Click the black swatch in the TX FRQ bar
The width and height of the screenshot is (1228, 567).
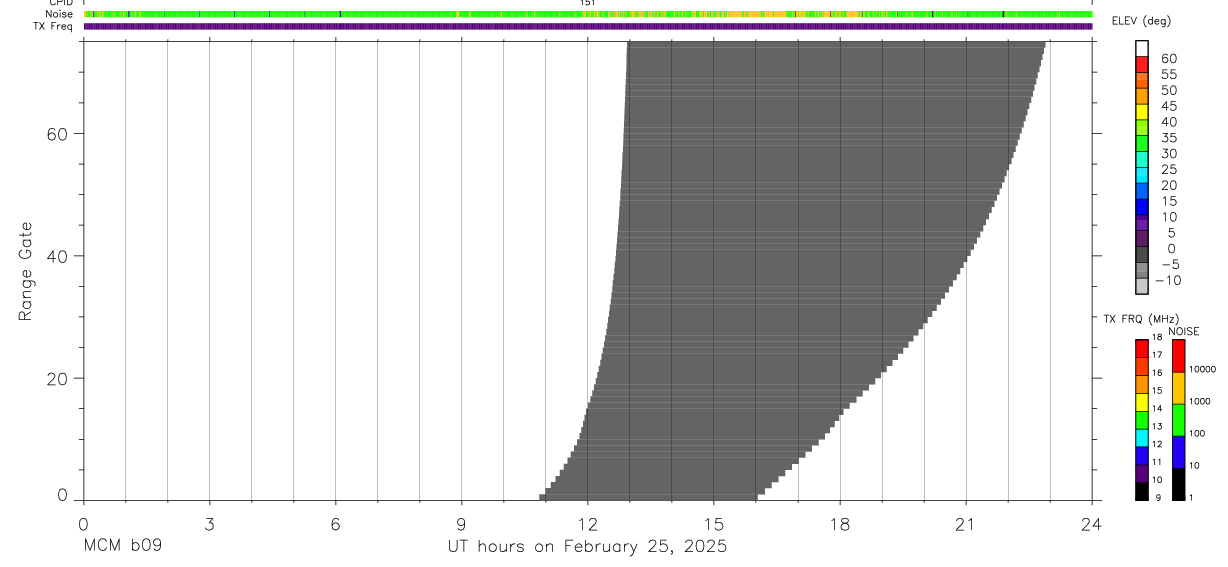click(x=1141, y=491)
